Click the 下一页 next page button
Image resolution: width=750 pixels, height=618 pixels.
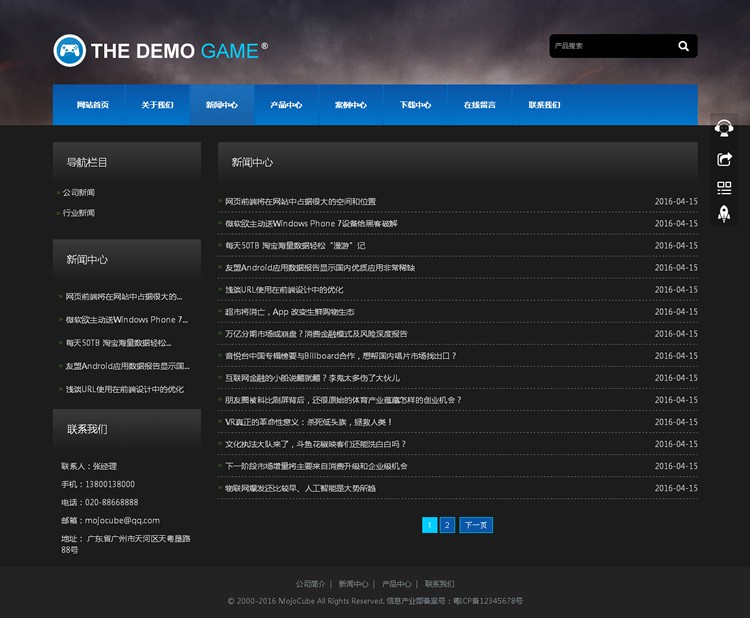coord(476,525)
